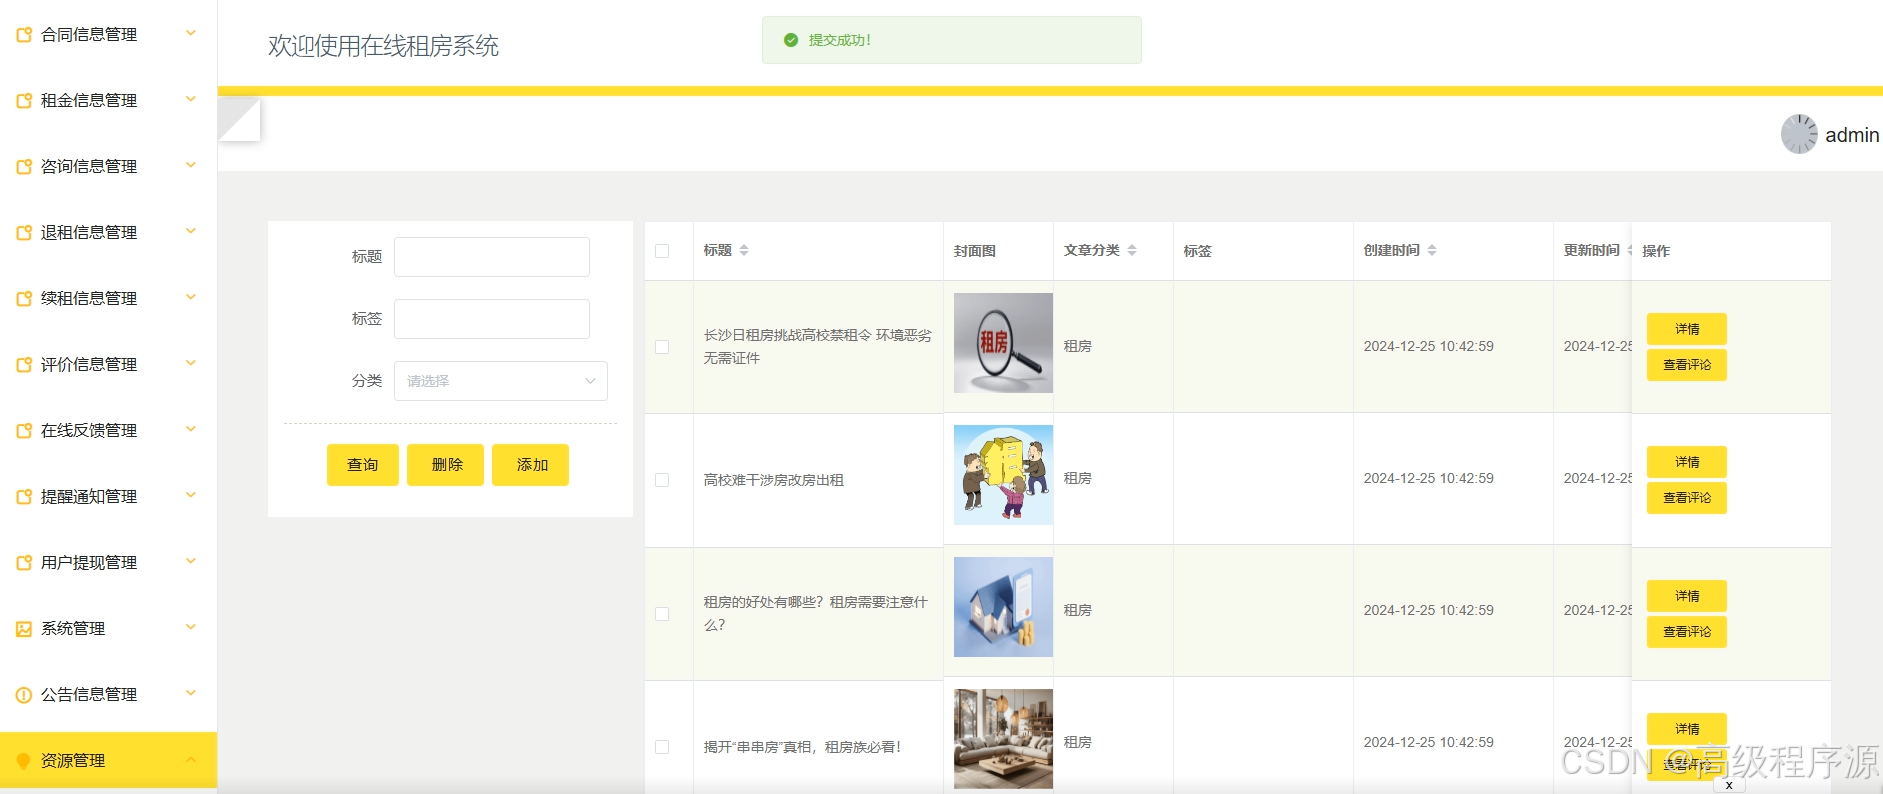Open 详情 for 长沙日租房挑战高校禁租令 article
Image resolution: width=1883 pixels, height=794 pixels.
pos(1687,329)
